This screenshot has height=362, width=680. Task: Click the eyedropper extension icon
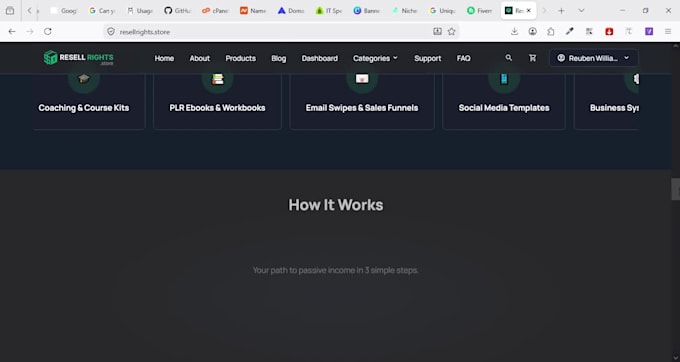click(569, 31)
